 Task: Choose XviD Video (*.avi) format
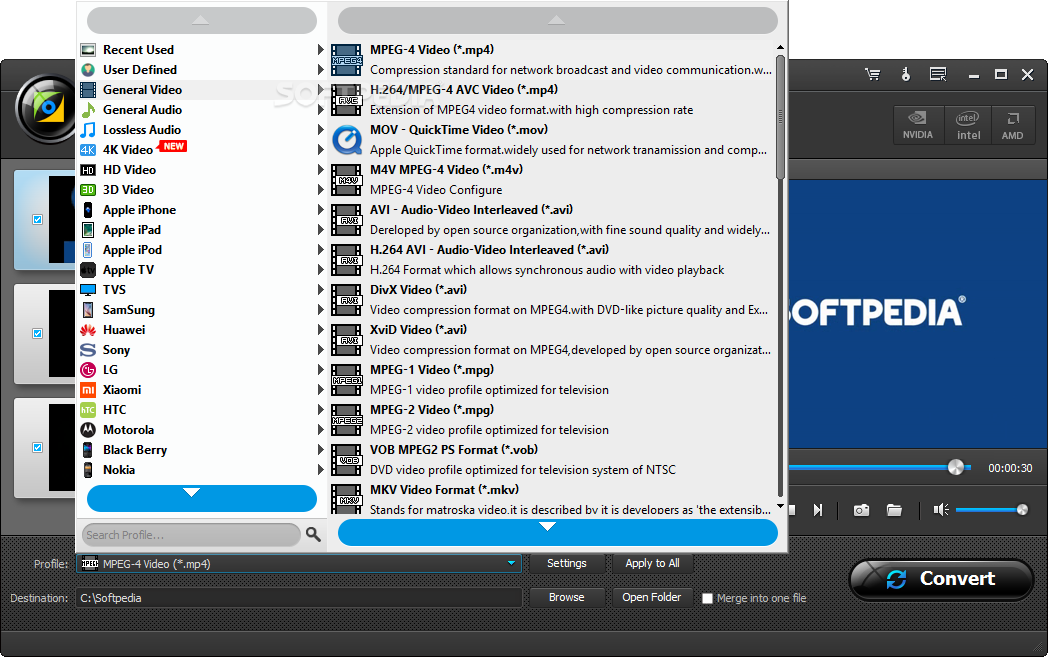[551, 340]
